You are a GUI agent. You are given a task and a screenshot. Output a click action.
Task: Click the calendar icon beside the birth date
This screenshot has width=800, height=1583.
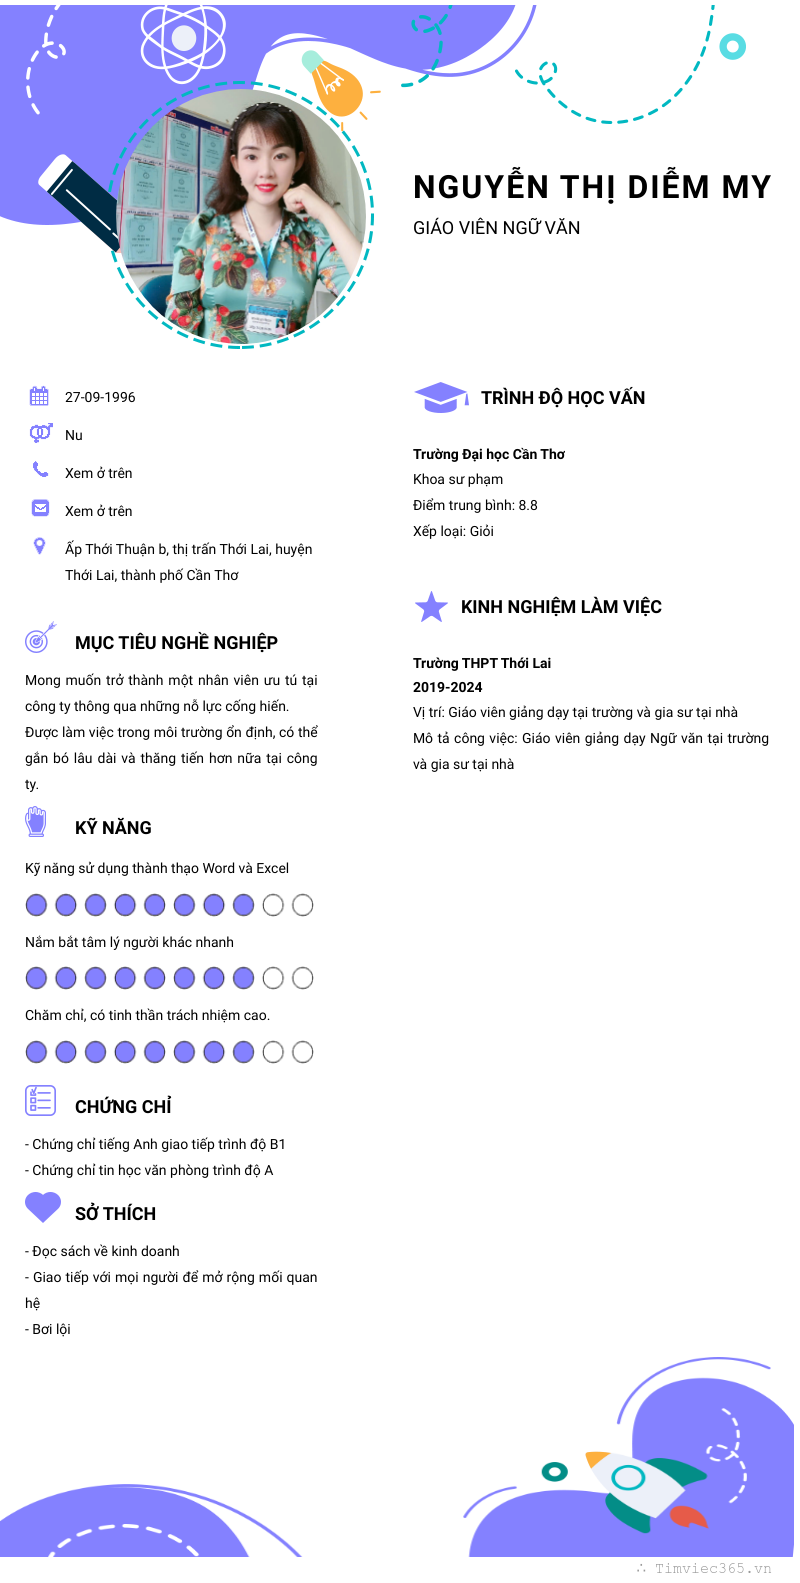click(39, 396)
